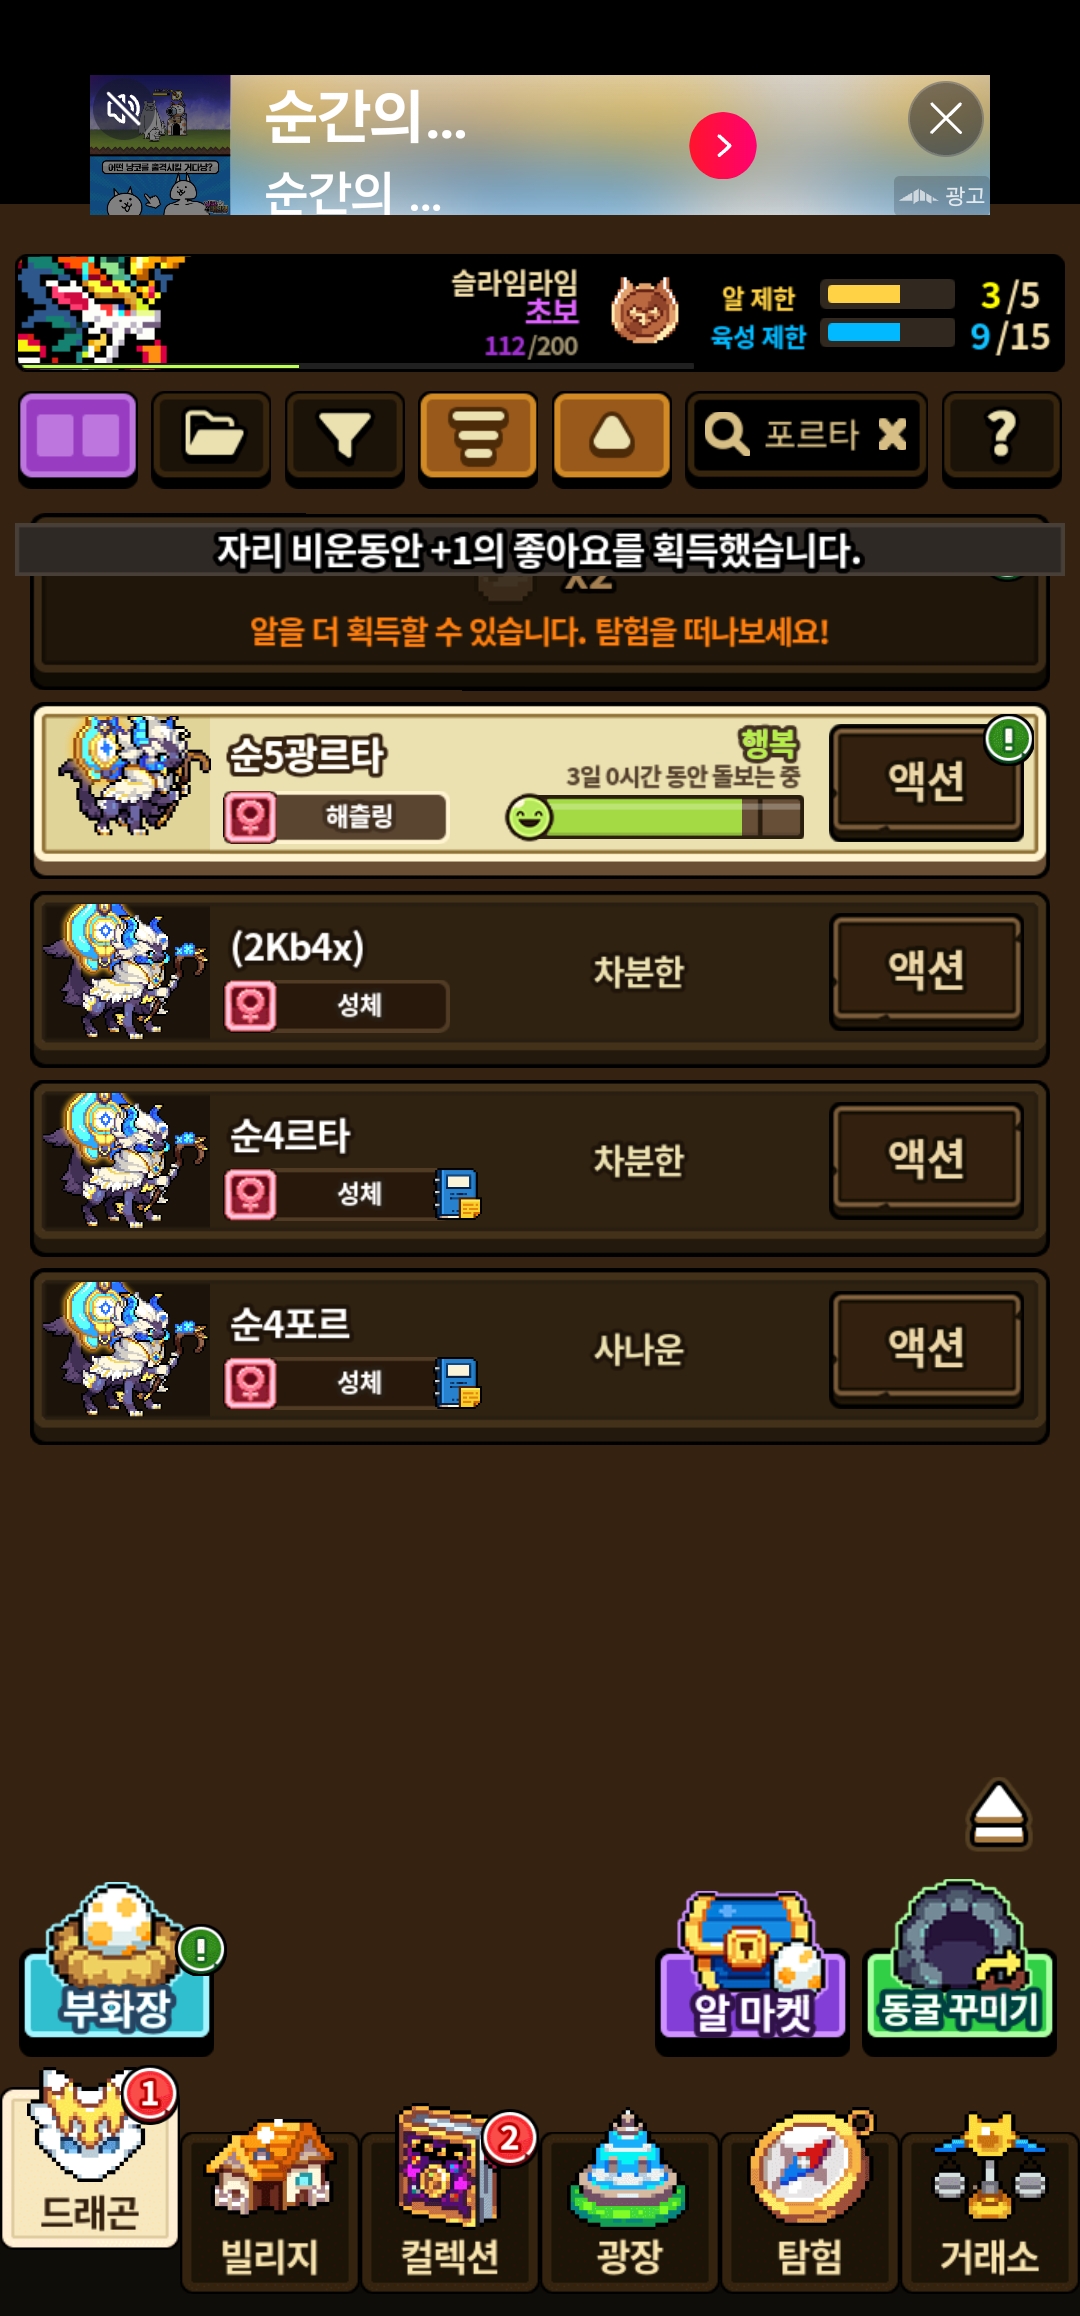
Task: Toggle the sort order lines button
Action: click(478, 437)
